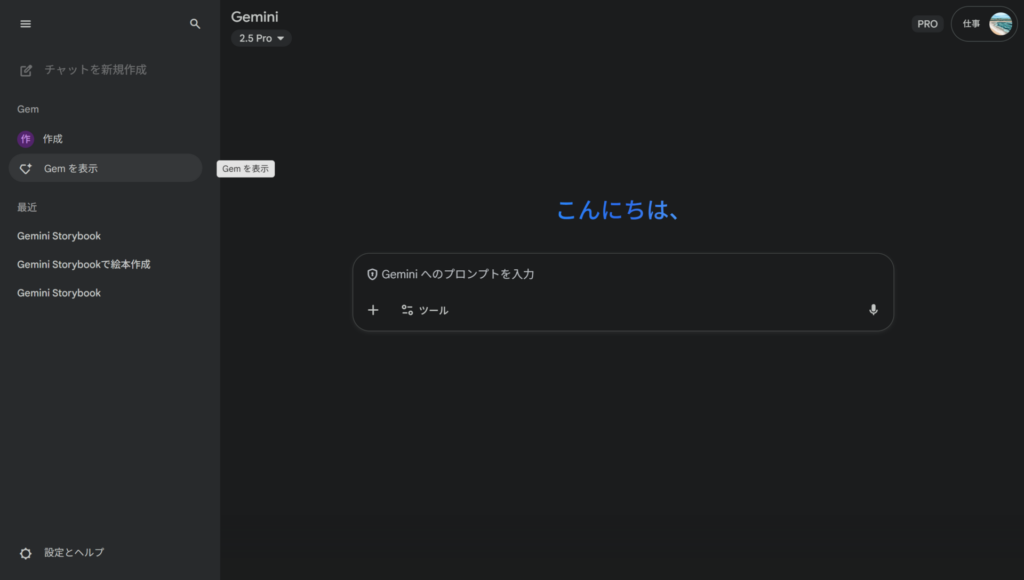Click the pencil icon for new chat
The width and height of the screenshot is (1024, 580).
pyautogui.click(x=26, y=70)
